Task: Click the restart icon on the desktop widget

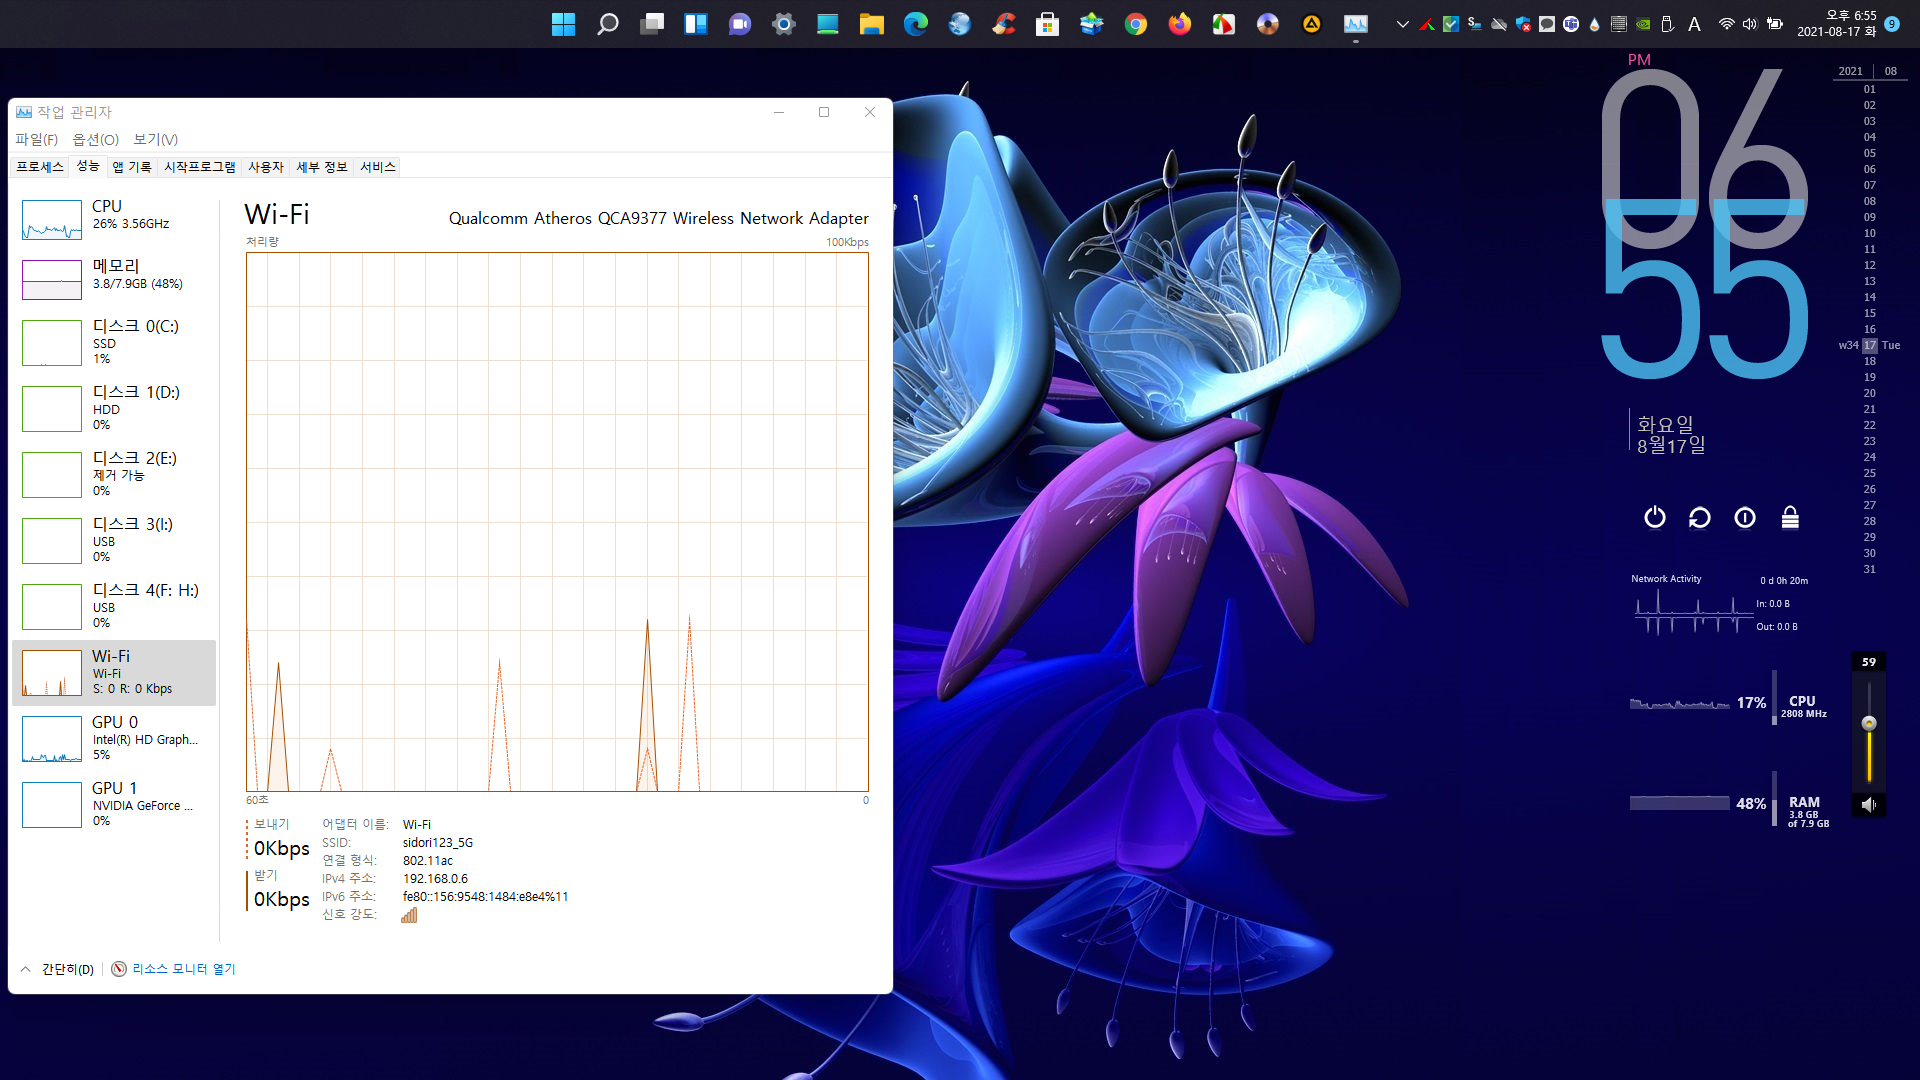Action: pyautogui.click(x=1700, y=517)
